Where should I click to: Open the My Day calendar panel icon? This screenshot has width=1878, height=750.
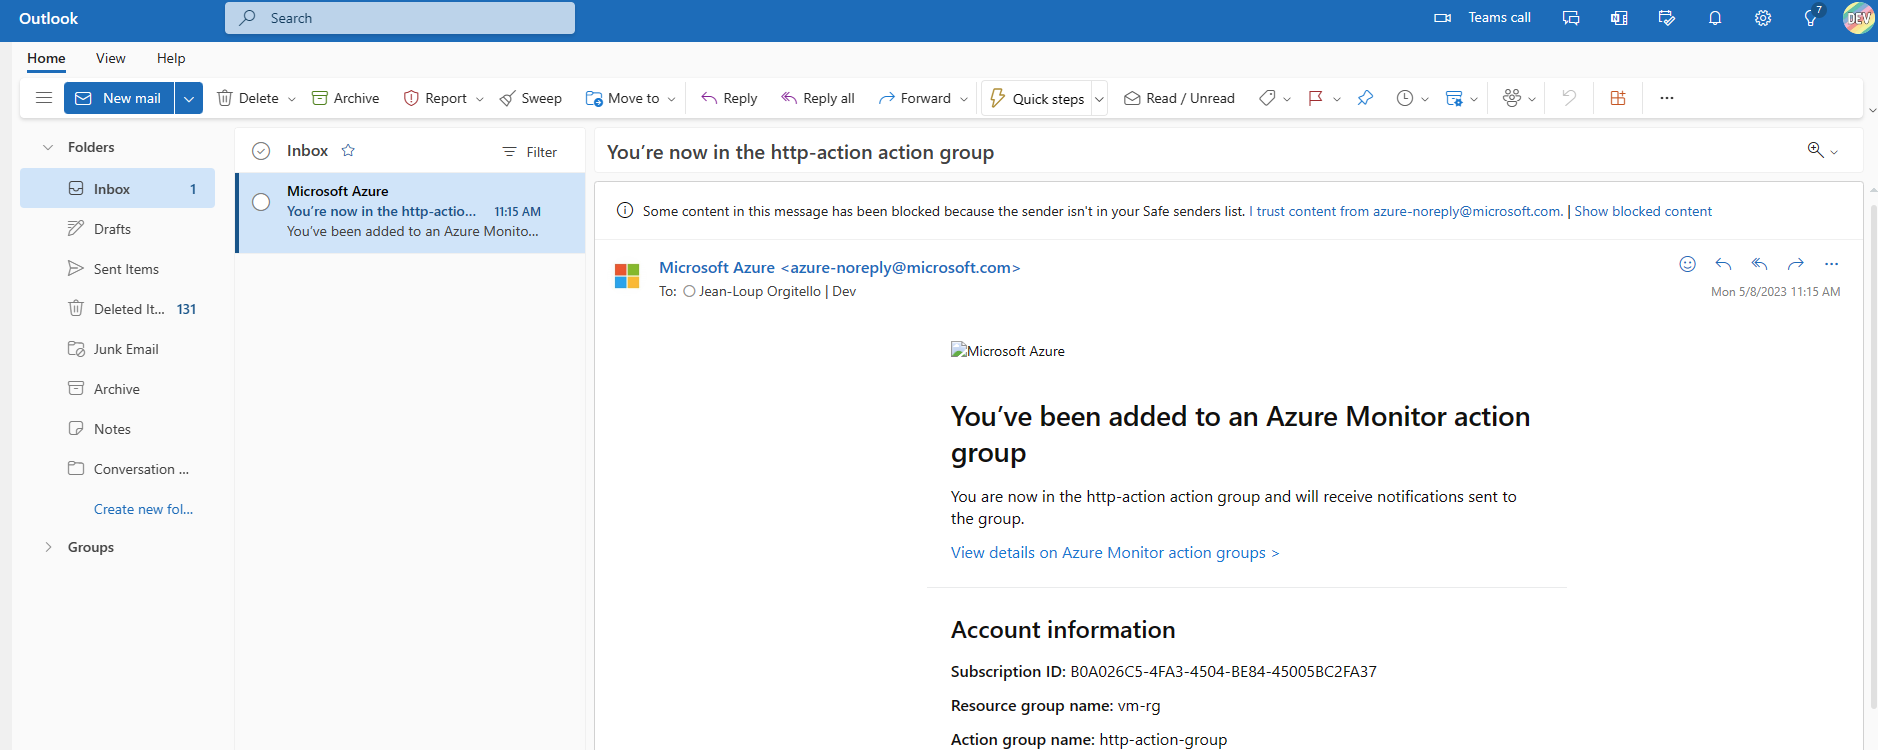coord(1667,18)
